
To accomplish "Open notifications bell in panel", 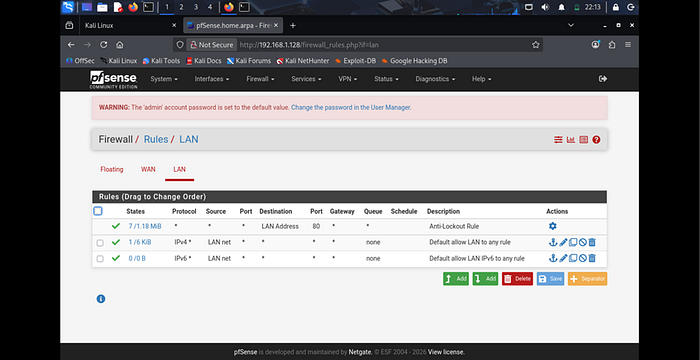I will pyautogui.click(x=561, y=7).
